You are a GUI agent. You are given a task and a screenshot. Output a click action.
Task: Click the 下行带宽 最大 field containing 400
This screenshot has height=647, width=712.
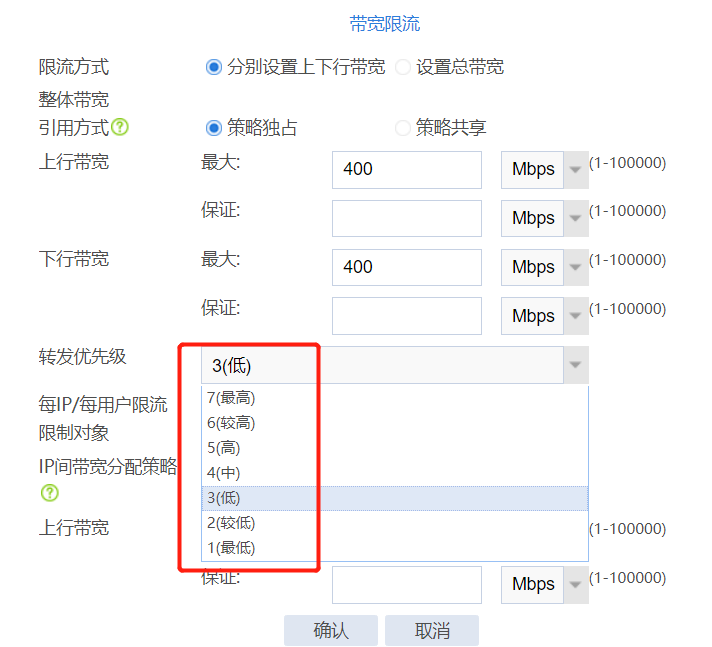(406, 267)
